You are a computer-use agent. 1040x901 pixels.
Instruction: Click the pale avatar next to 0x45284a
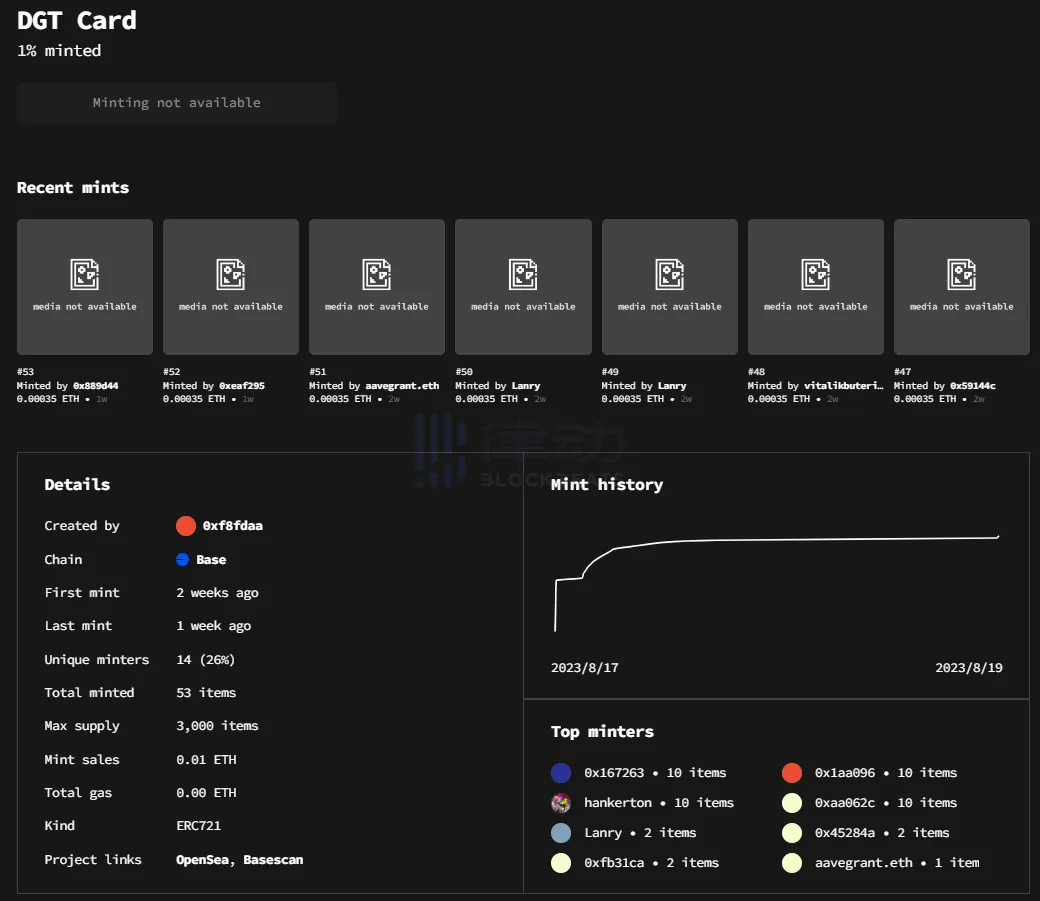(x=792, y=833)
